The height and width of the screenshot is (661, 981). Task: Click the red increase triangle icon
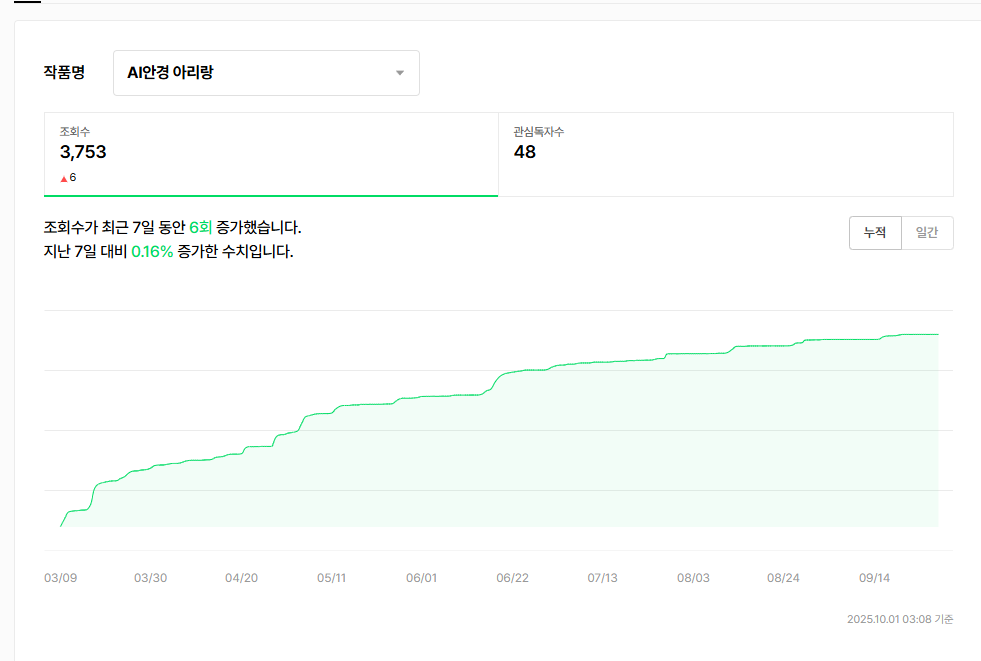click(64, 178)
